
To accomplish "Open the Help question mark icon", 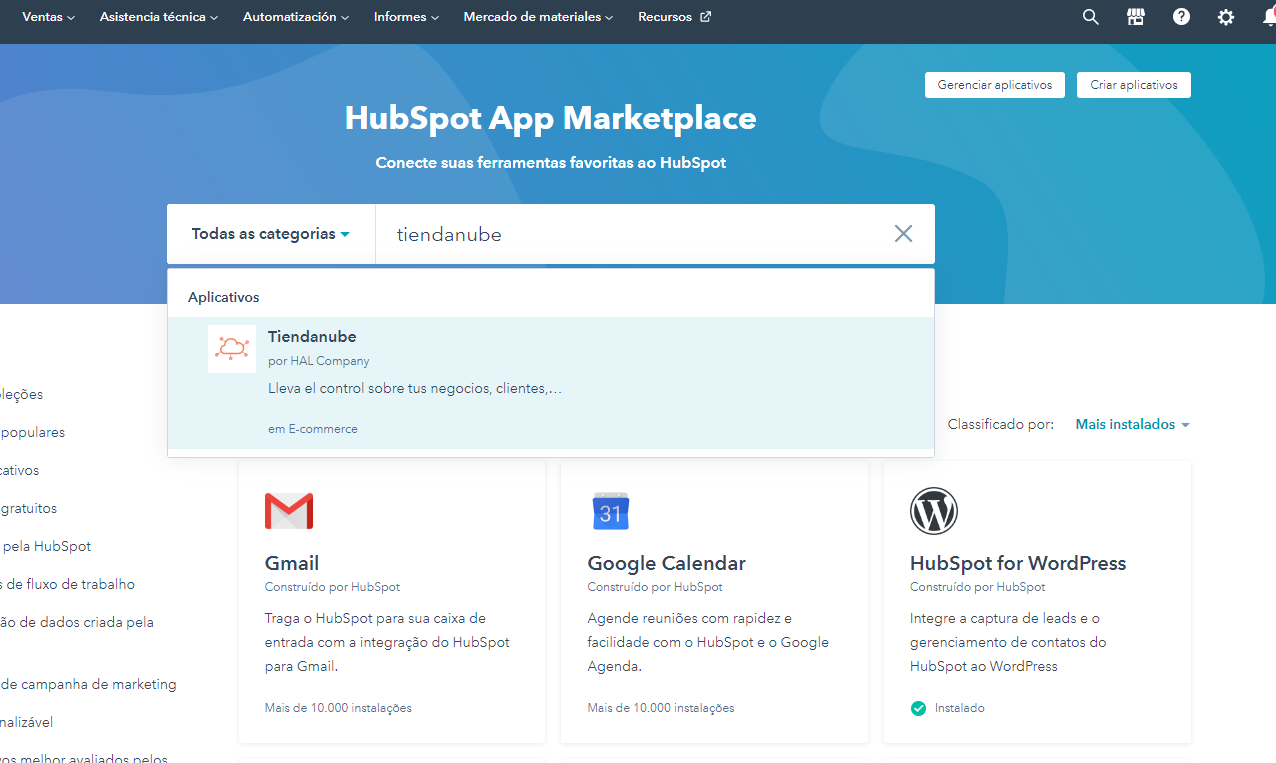I will click(x=1181, y=17).
